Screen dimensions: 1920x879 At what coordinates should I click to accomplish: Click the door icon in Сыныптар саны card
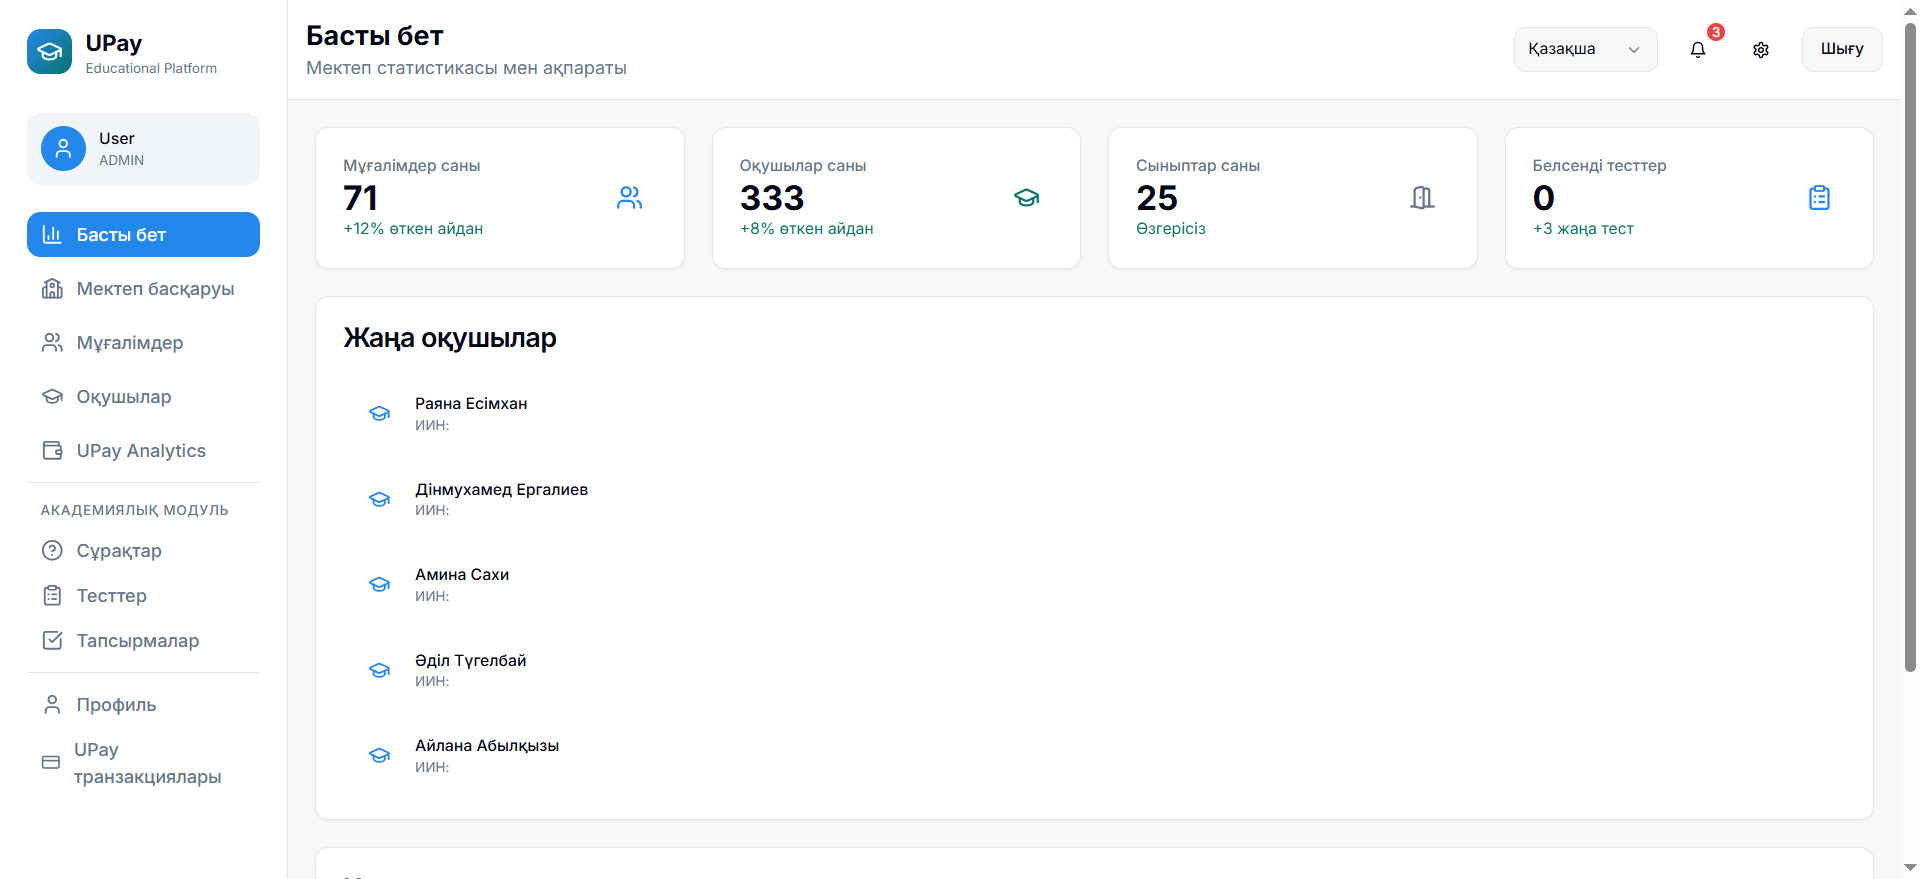pos(1422,198)
